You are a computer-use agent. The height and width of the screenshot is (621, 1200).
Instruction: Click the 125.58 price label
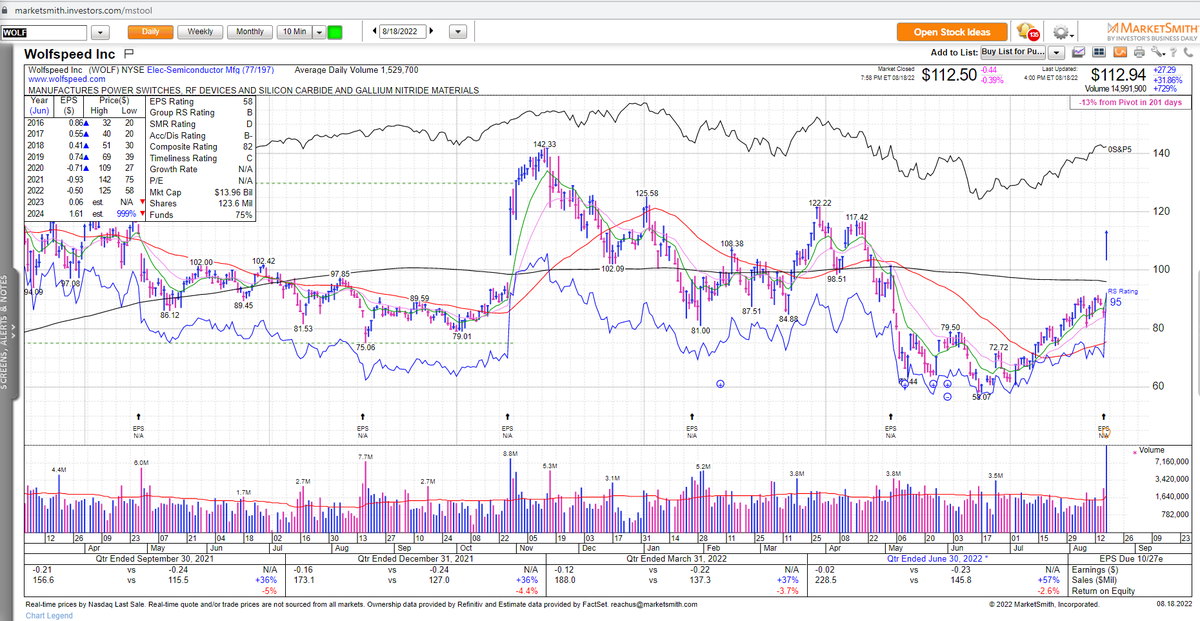click(x=647, y=193)
